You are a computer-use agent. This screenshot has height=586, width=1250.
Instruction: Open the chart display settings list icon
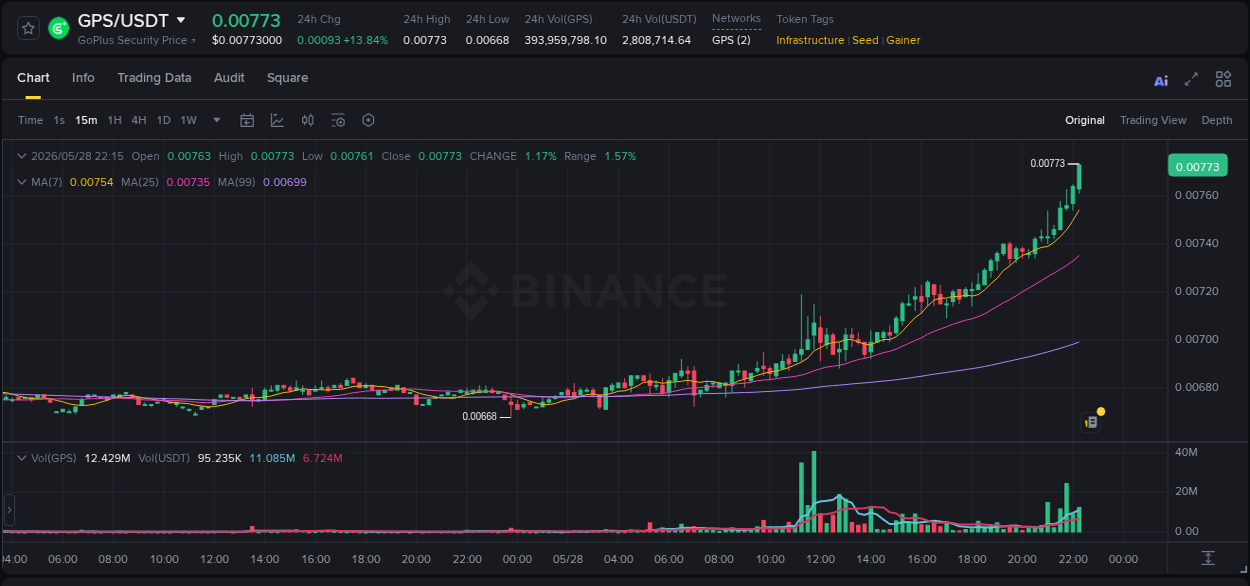[338, 120]
